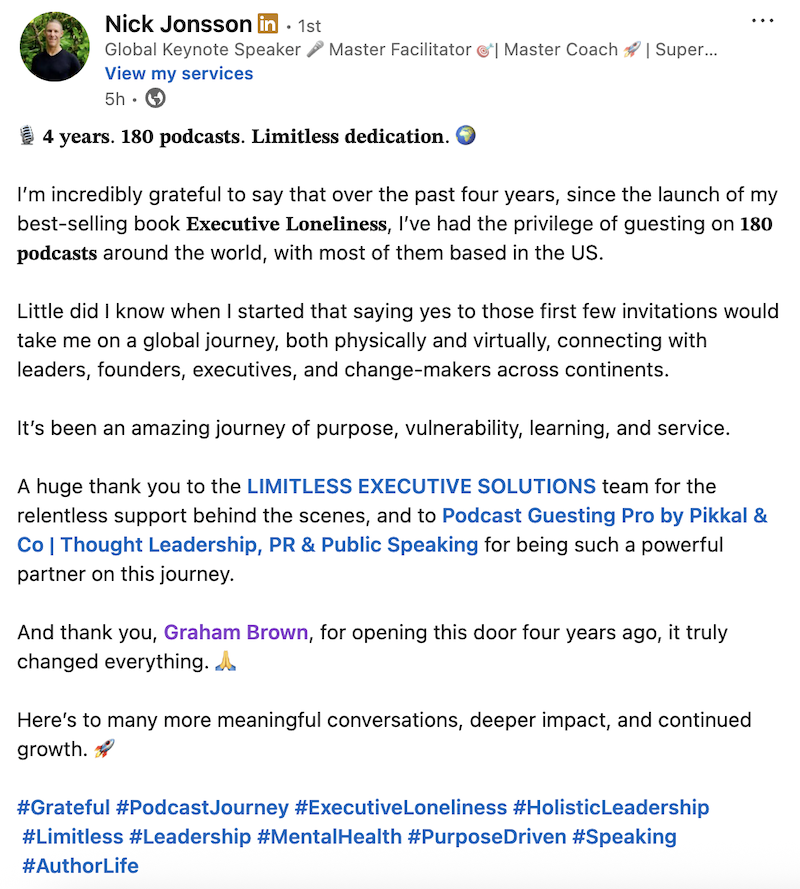Visit Graham Brown's mentioned profile
Screen dimensions: 800x889
(x=236, y=633)
